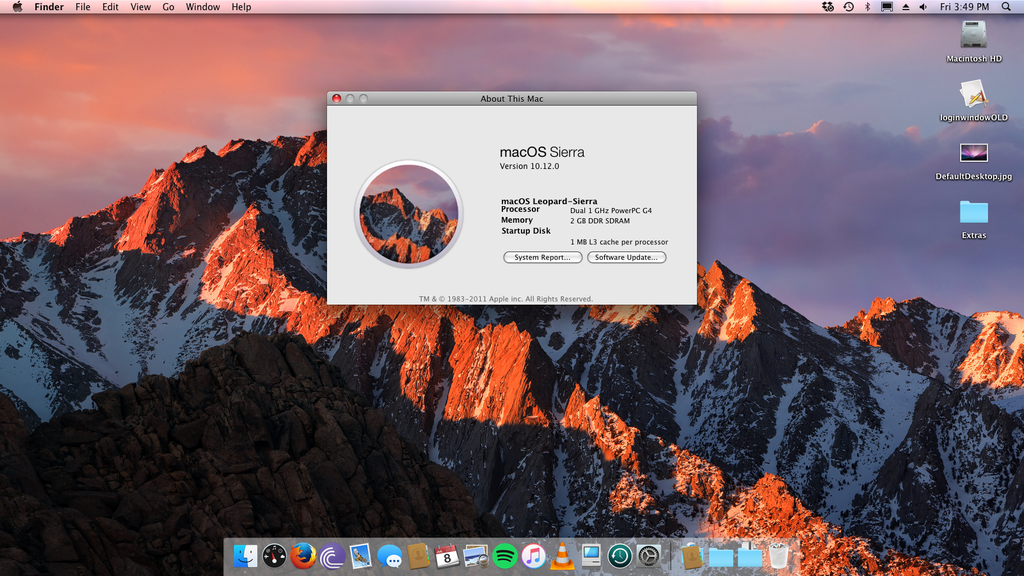
Task: Click the Version 10.12.0 text
Action: pos(530,167)
